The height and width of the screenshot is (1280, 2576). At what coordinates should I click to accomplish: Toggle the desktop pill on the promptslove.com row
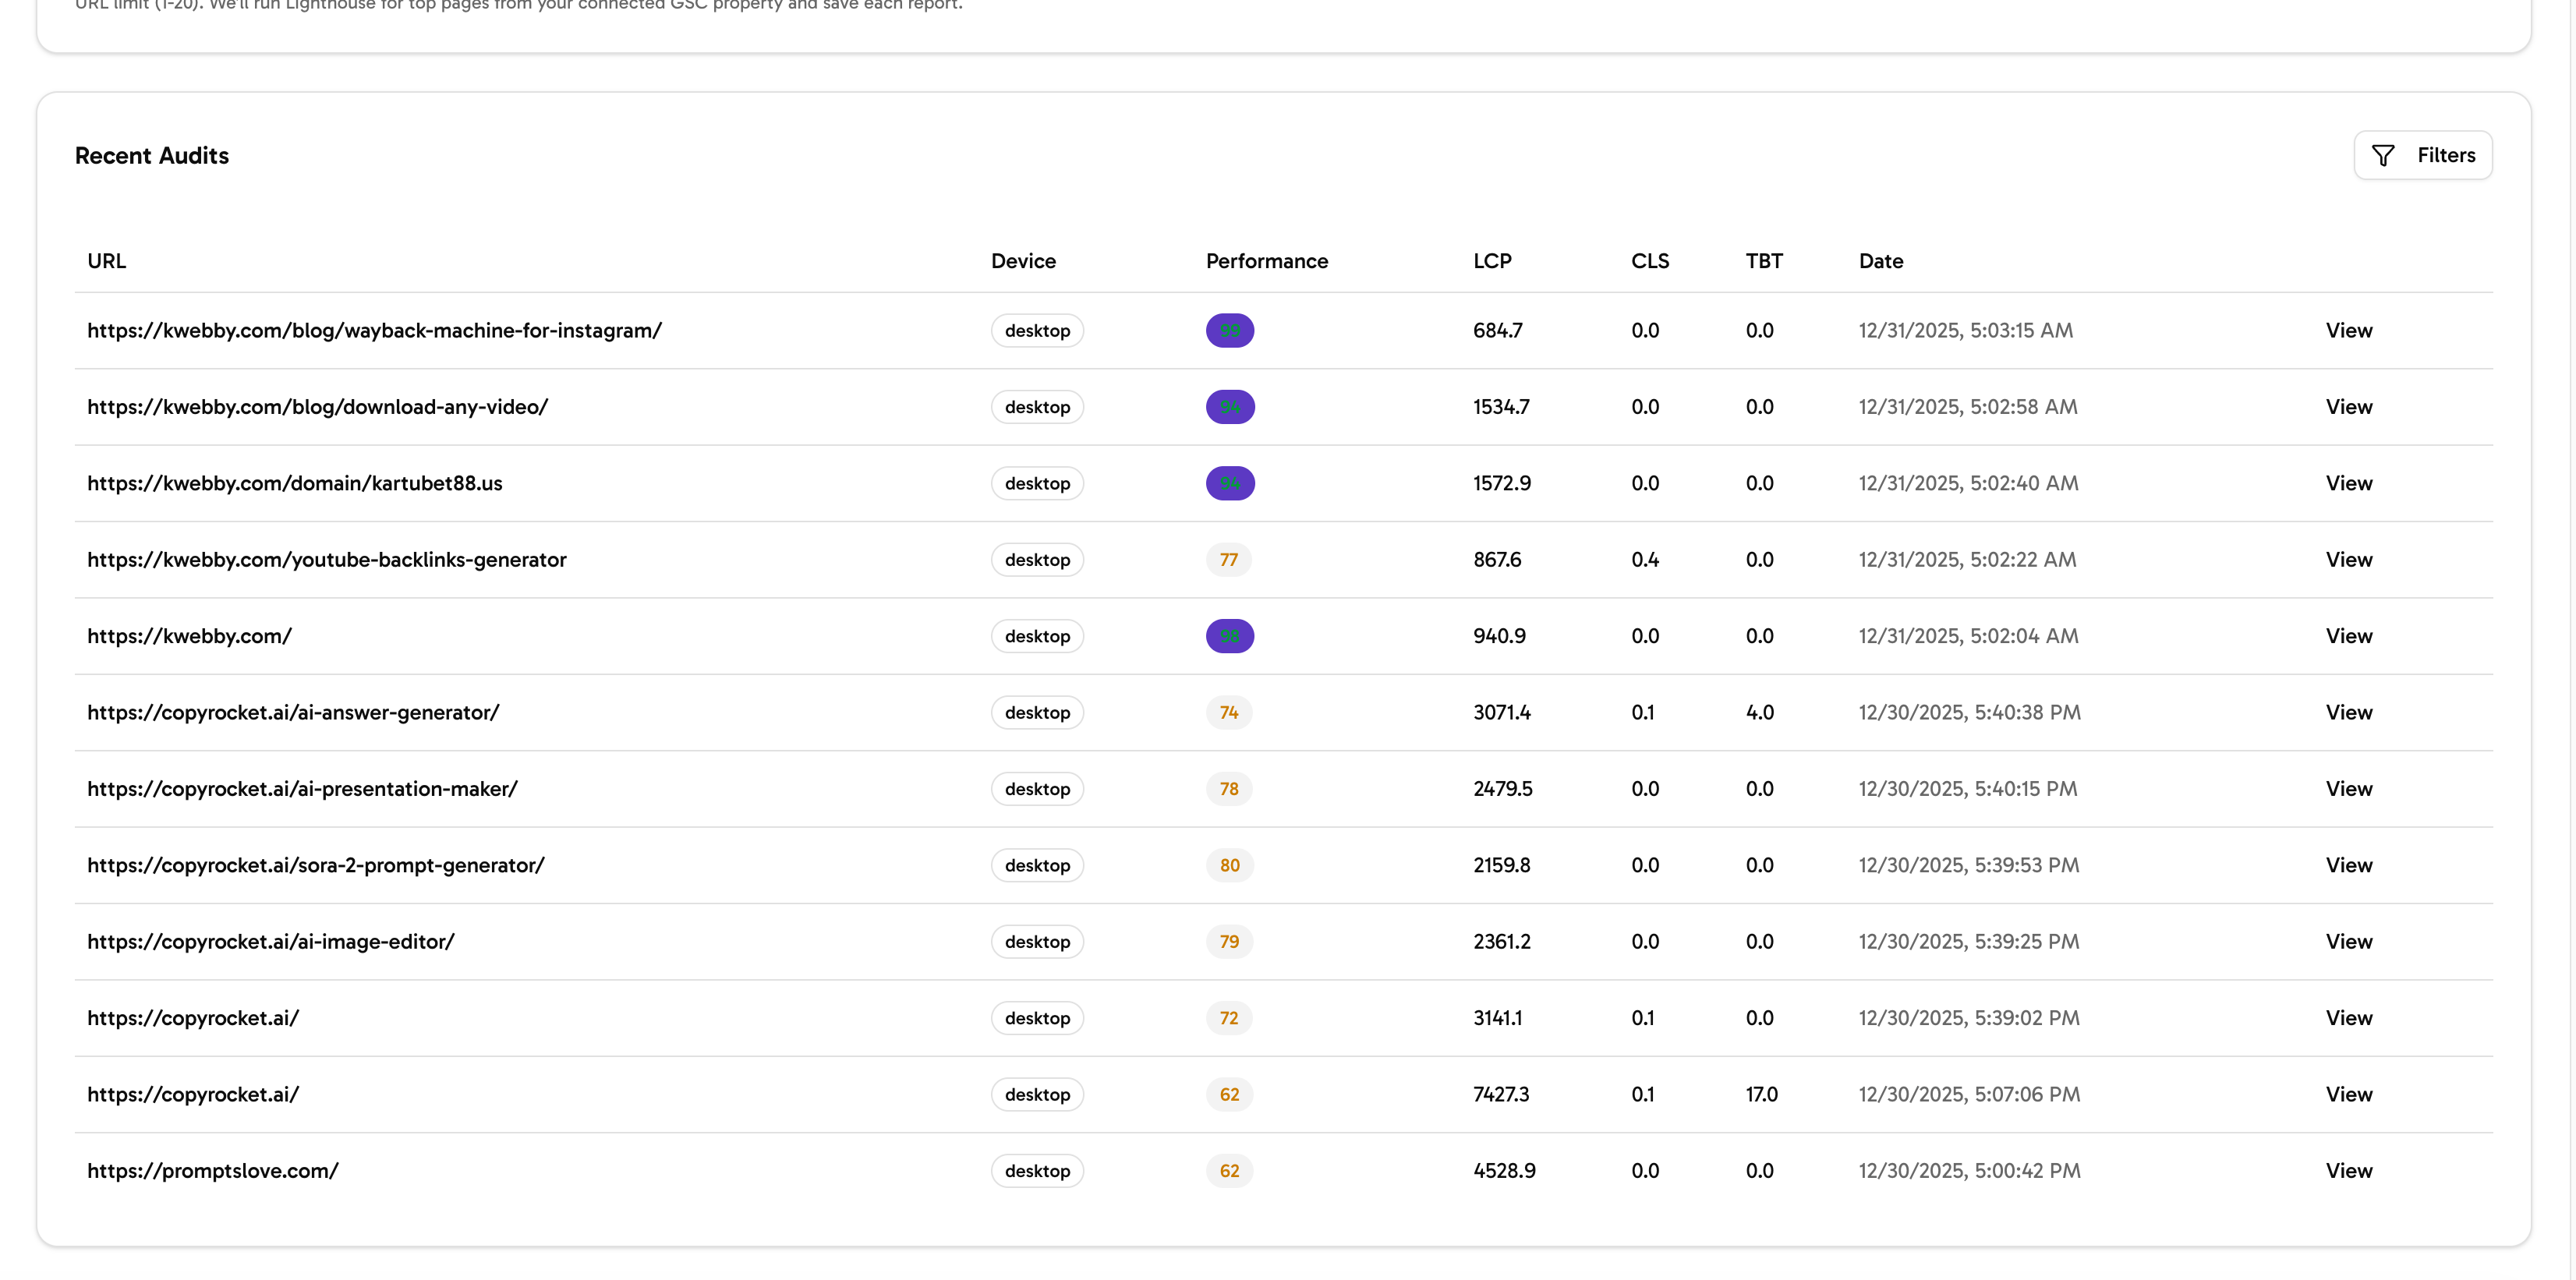[1037, 1170]
